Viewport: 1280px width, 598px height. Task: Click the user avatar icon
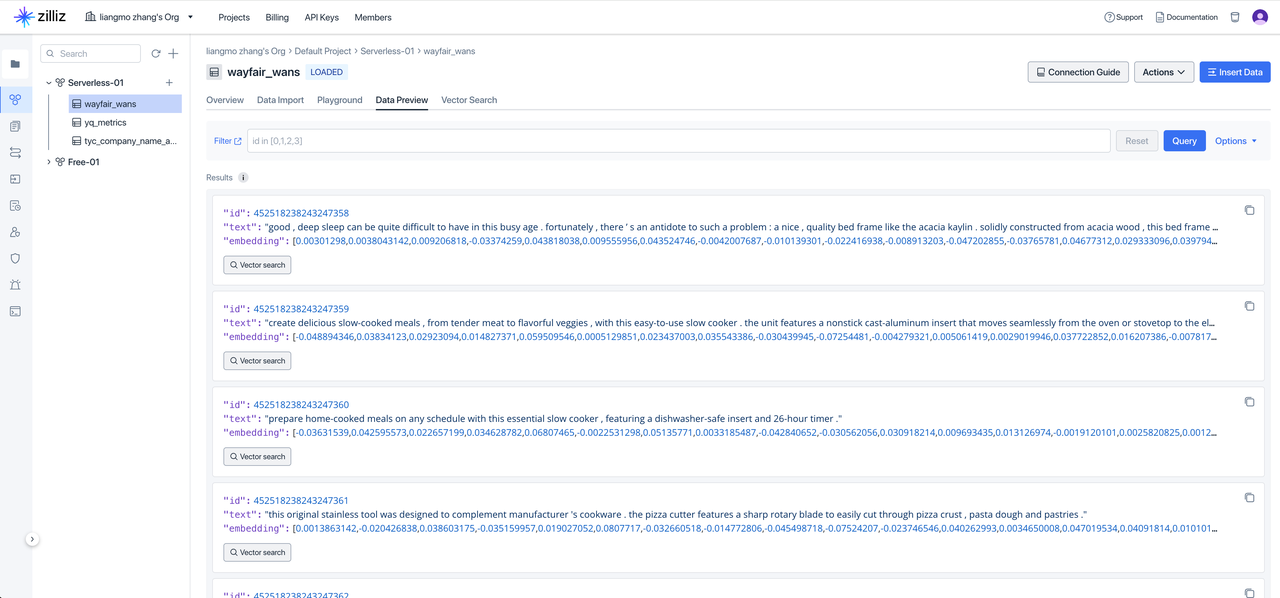tap(1260, 17)
